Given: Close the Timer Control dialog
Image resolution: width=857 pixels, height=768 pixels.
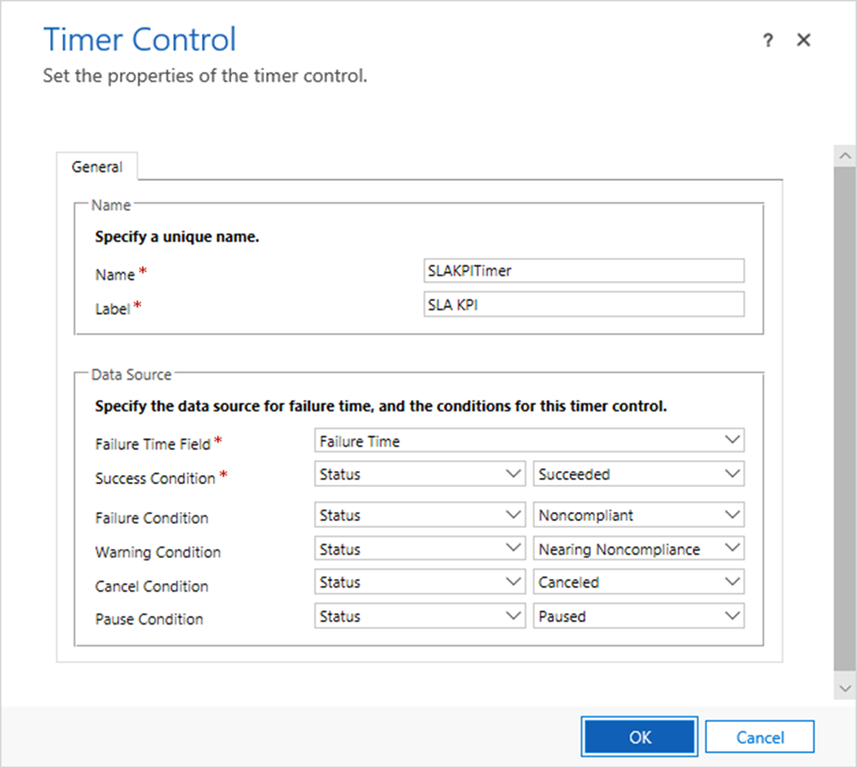Looking at the screenshot, I should click(803, 41).
